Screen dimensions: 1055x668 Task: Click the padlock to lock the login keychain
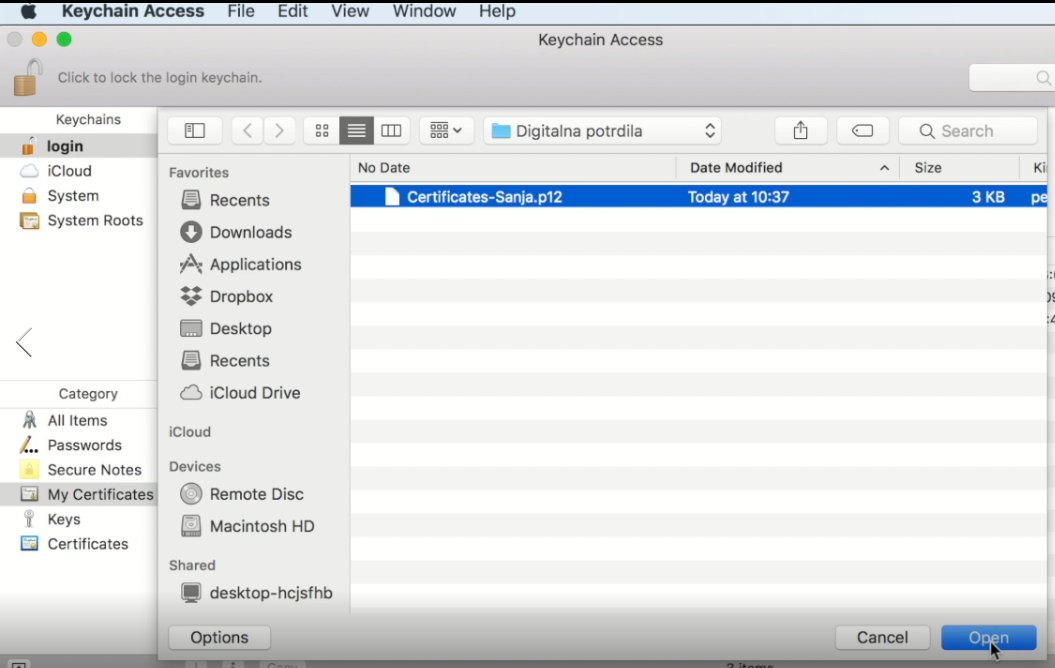pos(28,77)
